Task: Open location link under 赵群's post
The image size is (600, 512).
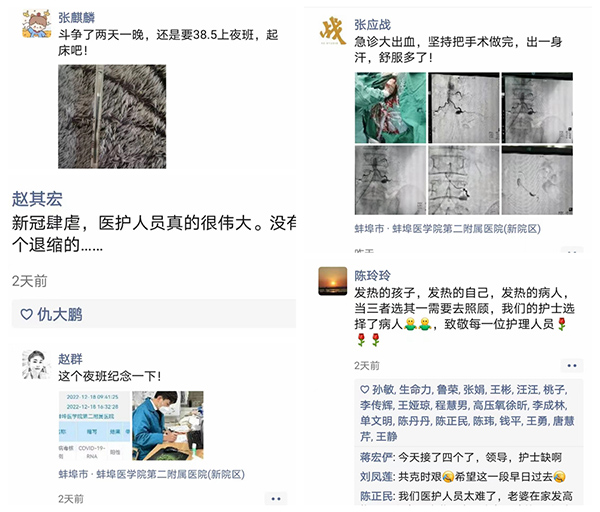Action: (152, 474)
